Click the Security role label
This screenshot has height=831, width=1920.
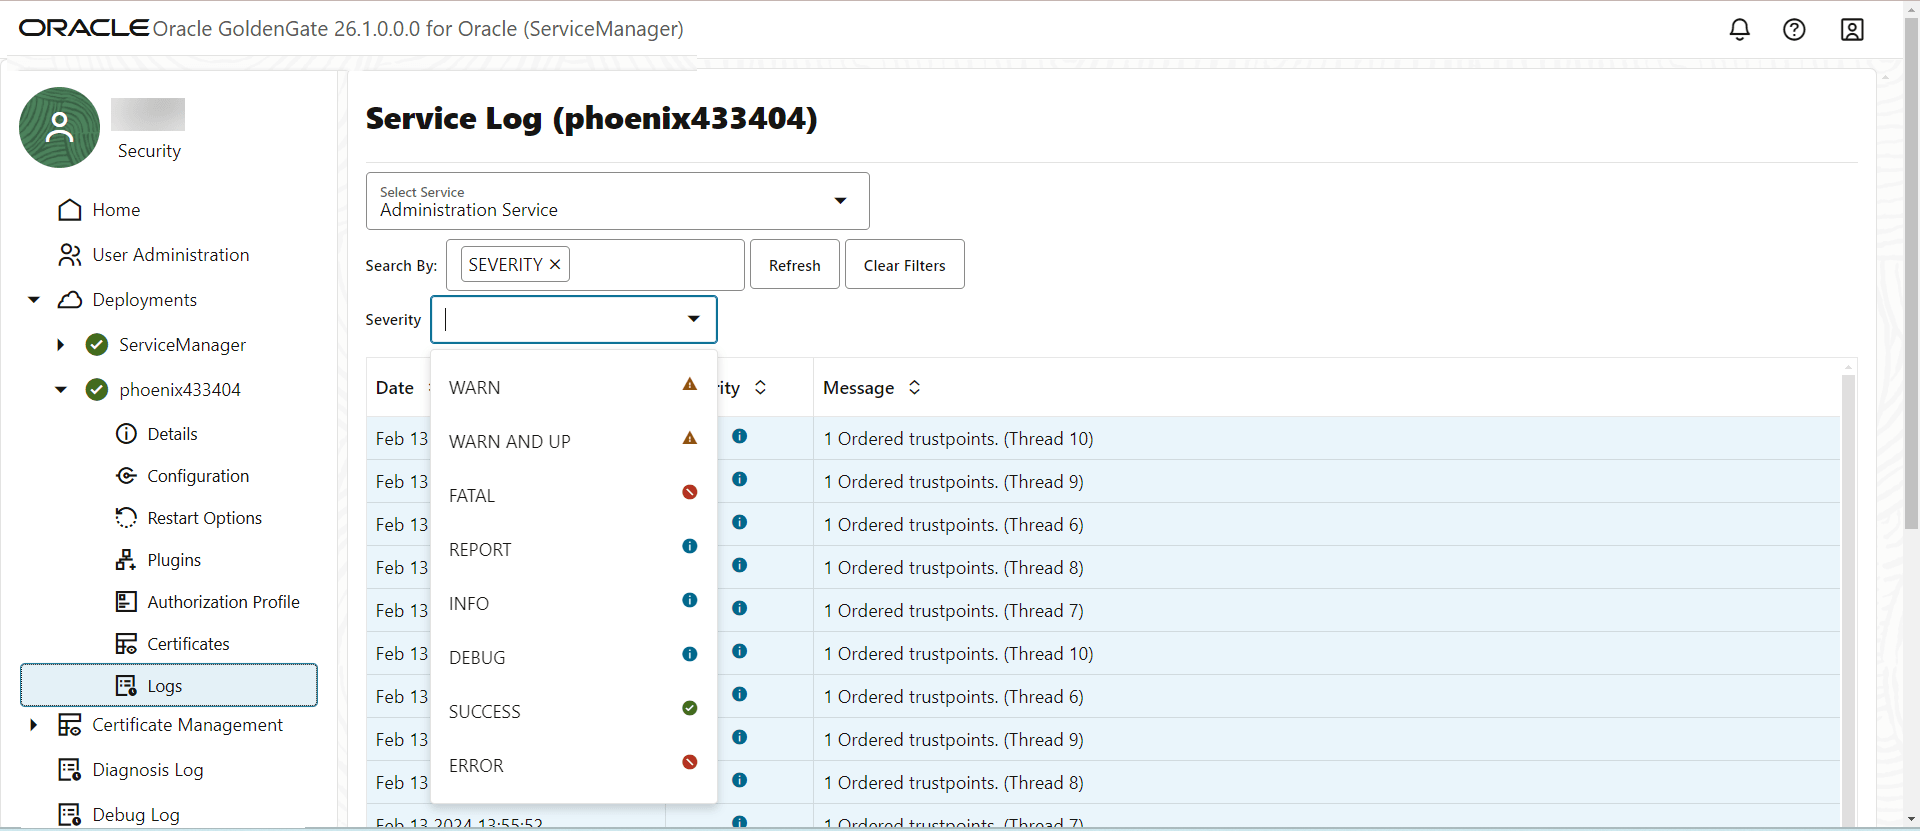[149, 151]
